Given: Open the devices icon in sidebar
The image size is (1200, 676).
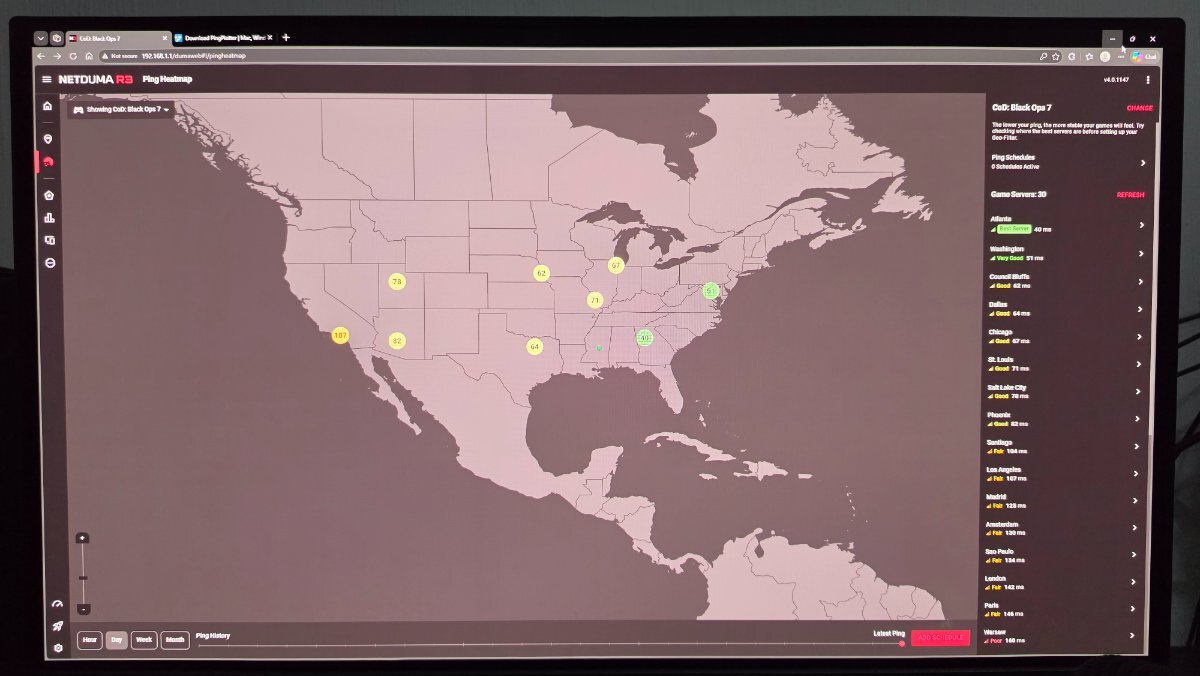Looking at the screenshot, I should [x=49, y=240].
